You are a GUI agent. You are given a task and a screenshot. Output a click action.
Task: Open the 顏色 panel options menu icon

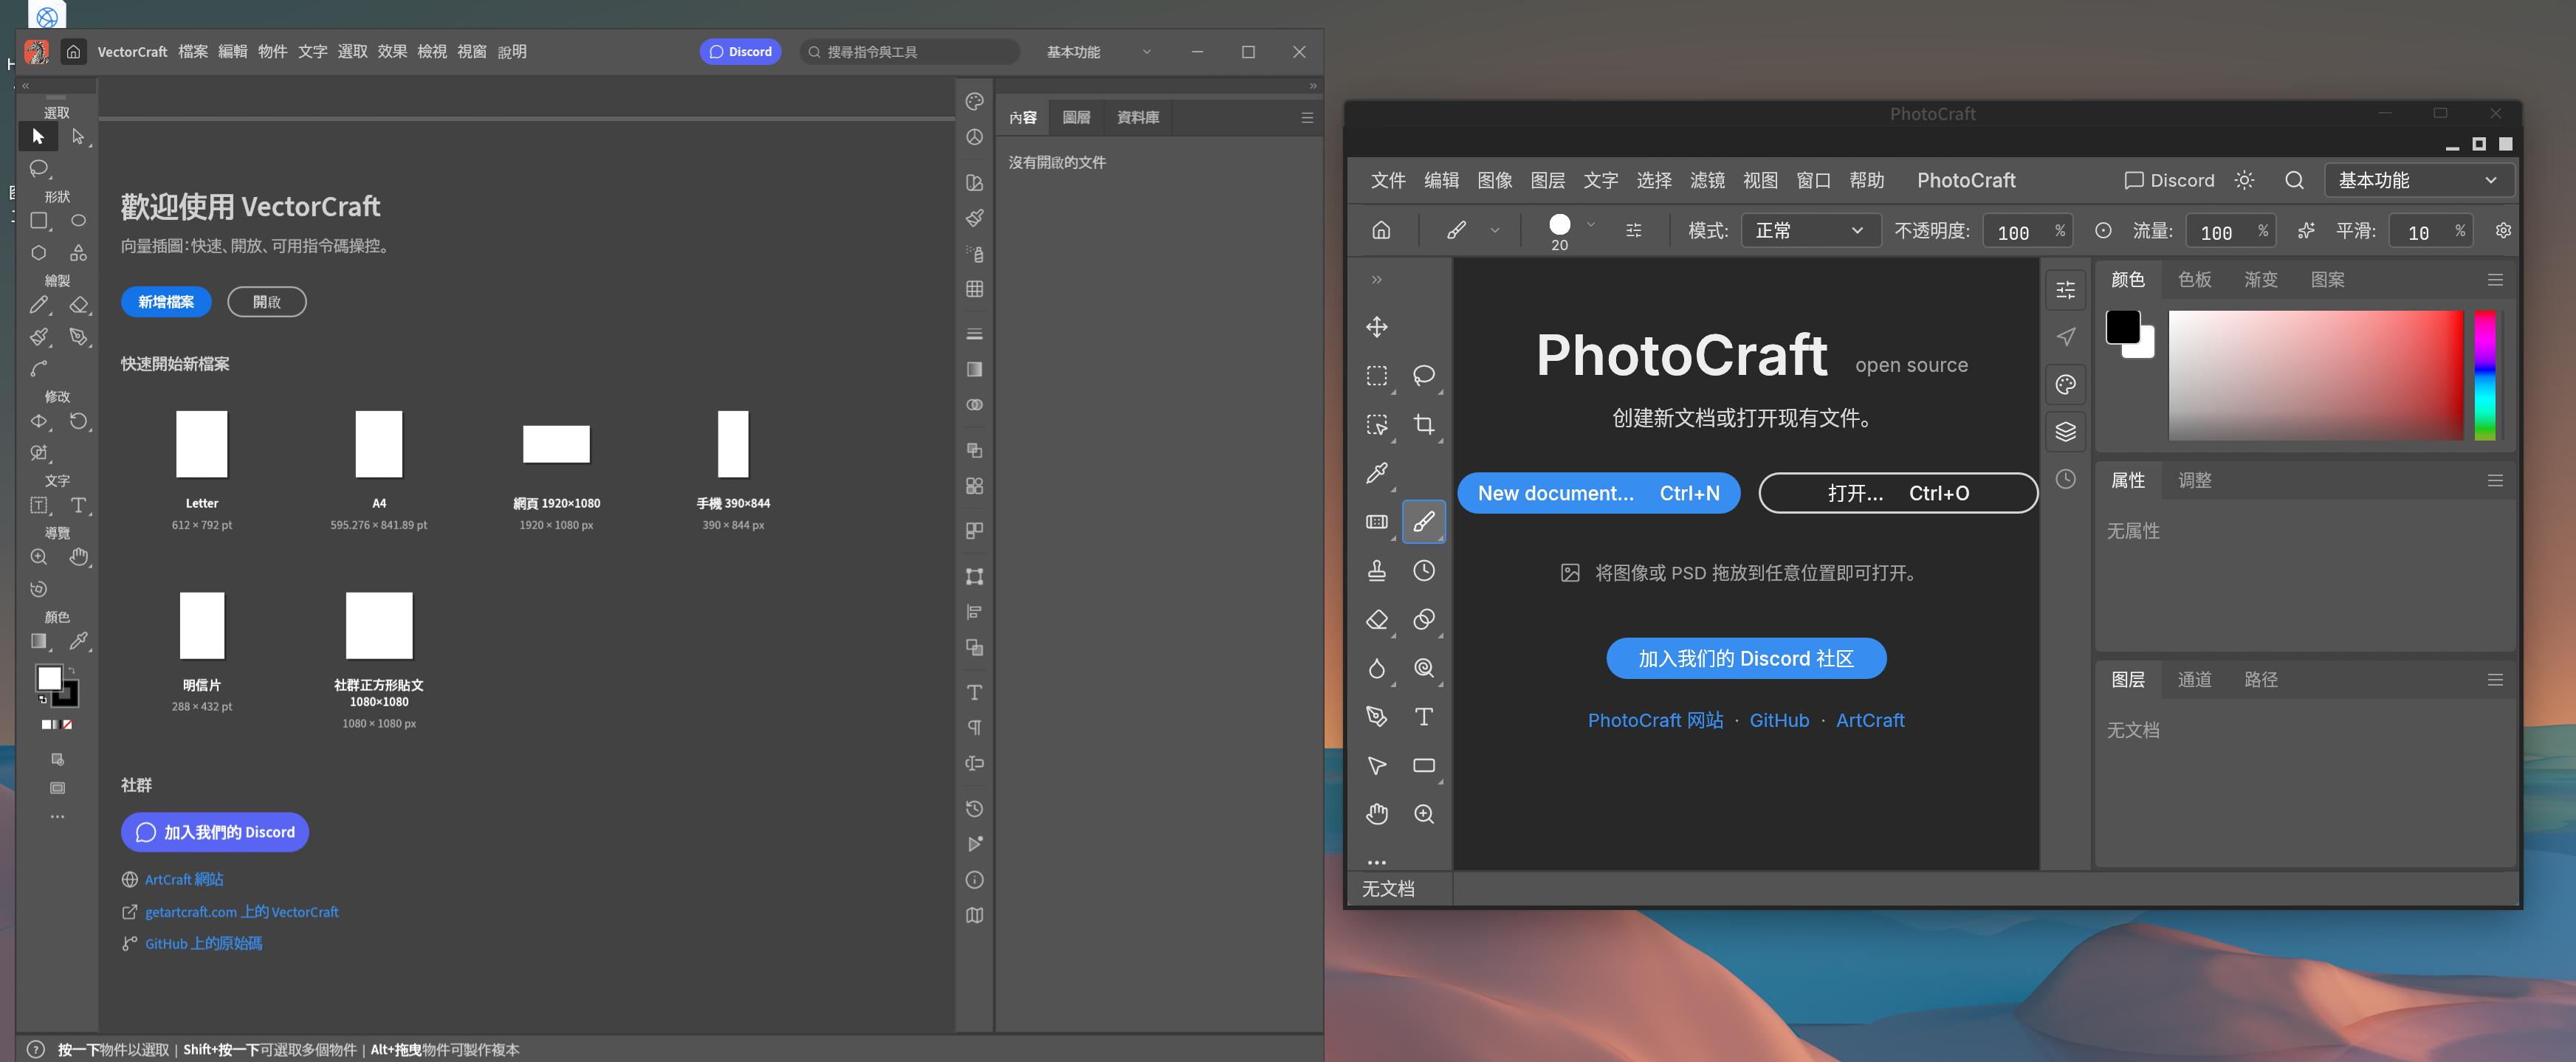(2494, 280)
